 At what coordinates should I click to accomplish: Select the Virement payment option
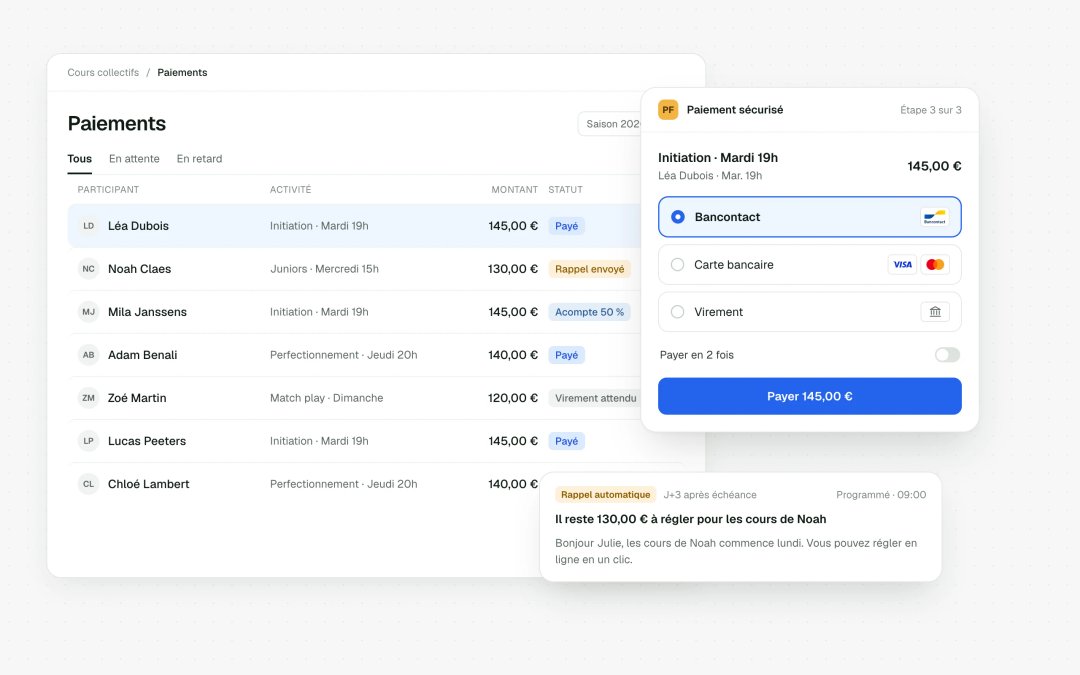point(809,312)
